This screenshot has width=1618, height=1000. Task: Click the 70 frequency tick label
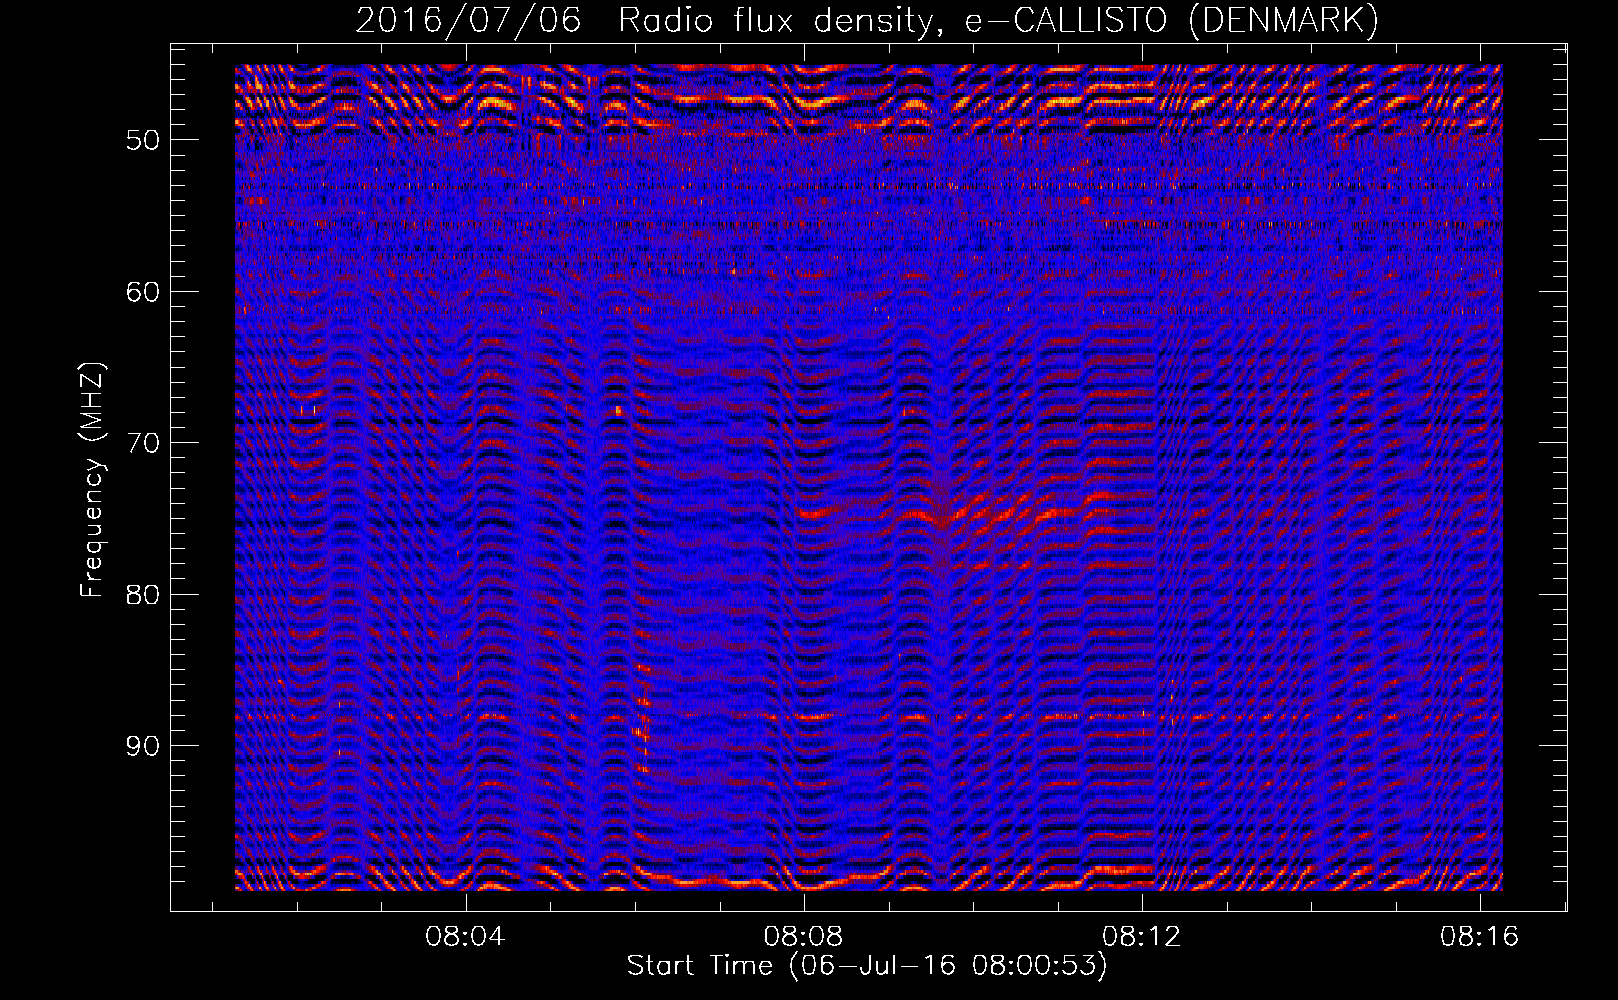pos(142,443)
